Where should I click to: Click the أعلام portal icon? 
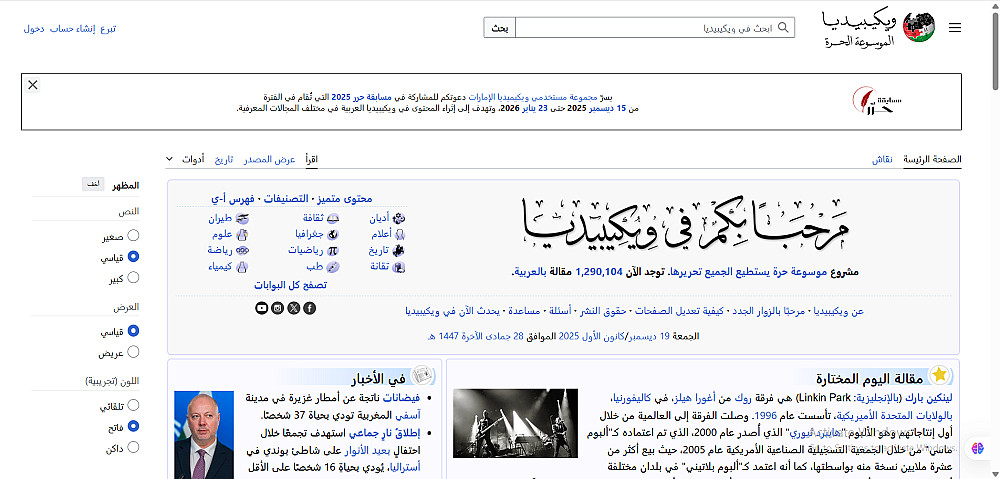400,234
